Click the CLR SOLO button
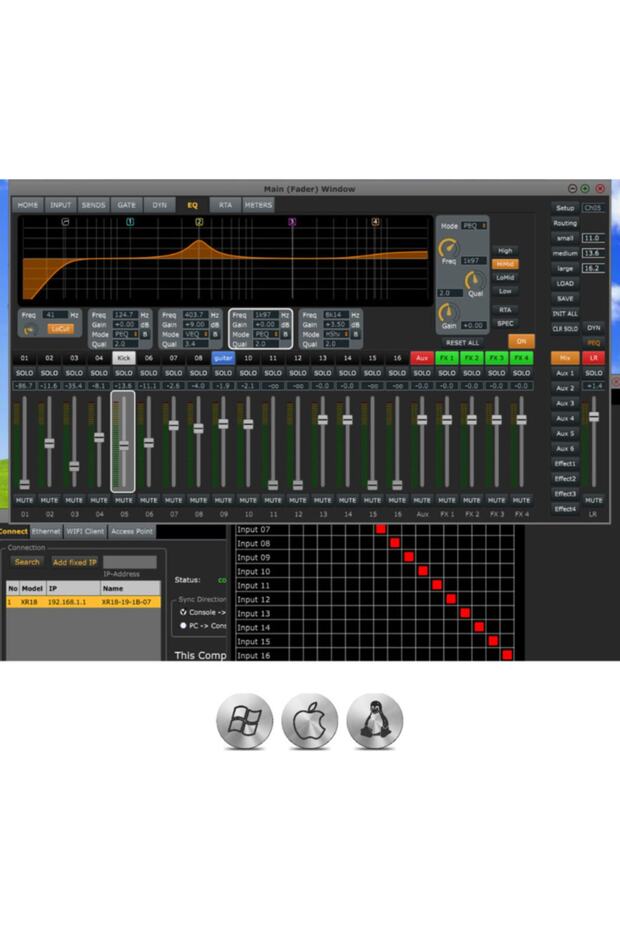 pos(565,329)
